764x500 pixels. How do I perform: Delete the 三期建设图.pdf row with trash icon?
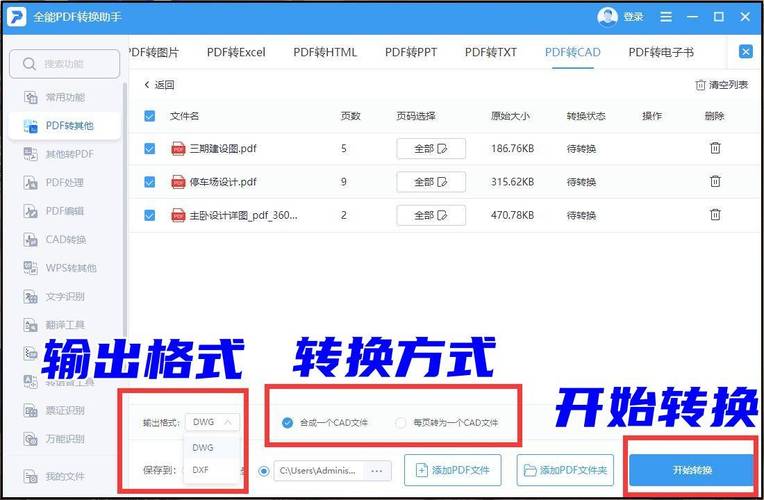point(715,148)
